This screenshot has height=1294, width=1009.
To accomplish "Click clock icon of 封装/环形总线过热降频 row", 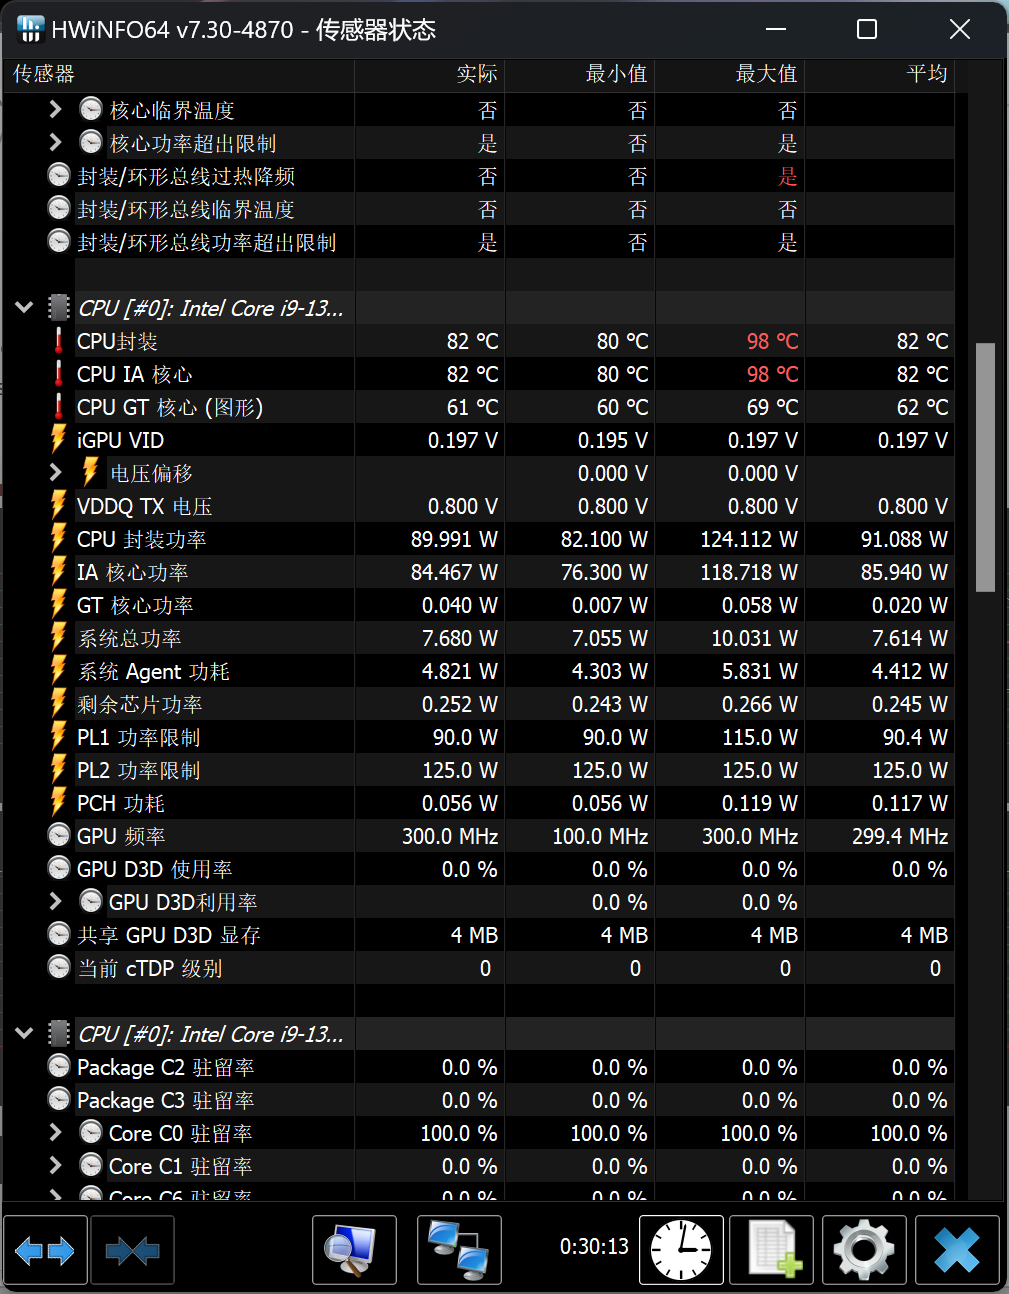I will pos(59,176).
